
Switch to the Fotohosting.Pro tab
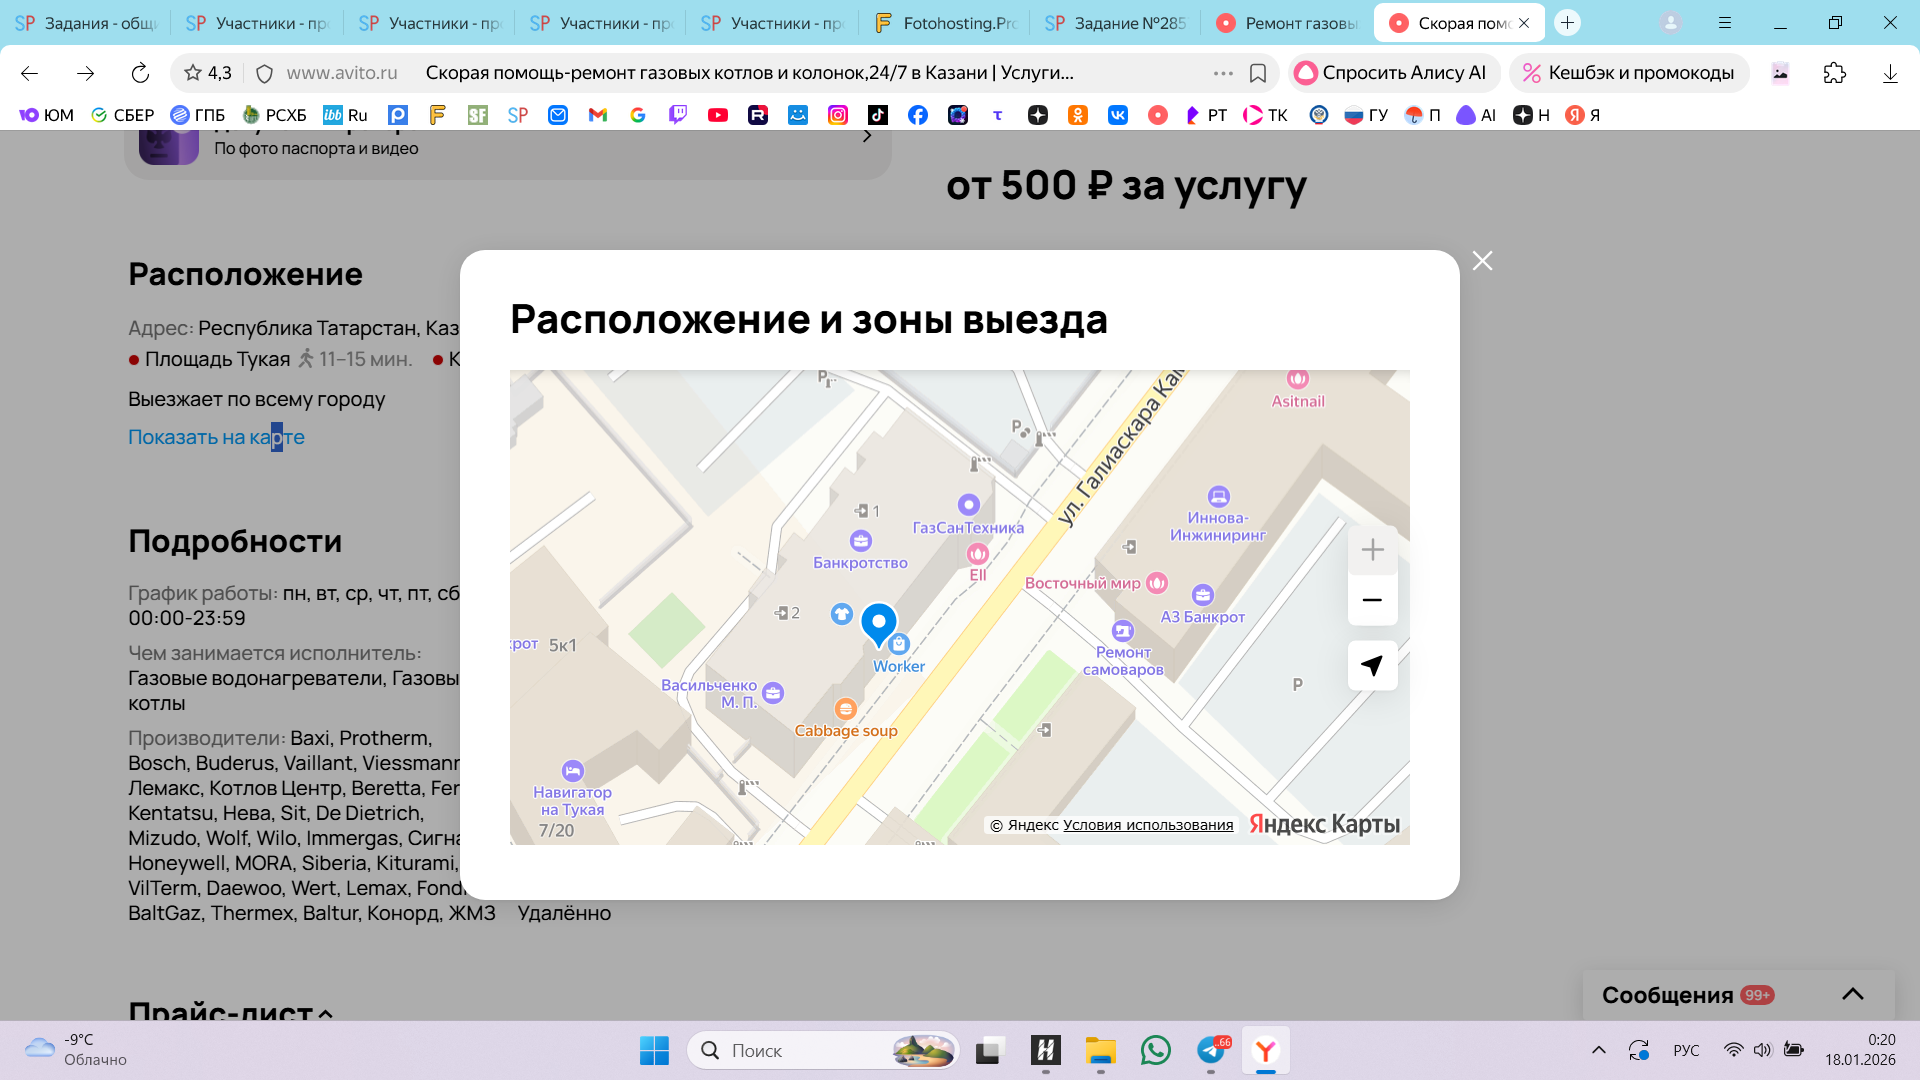click(945, 23)
